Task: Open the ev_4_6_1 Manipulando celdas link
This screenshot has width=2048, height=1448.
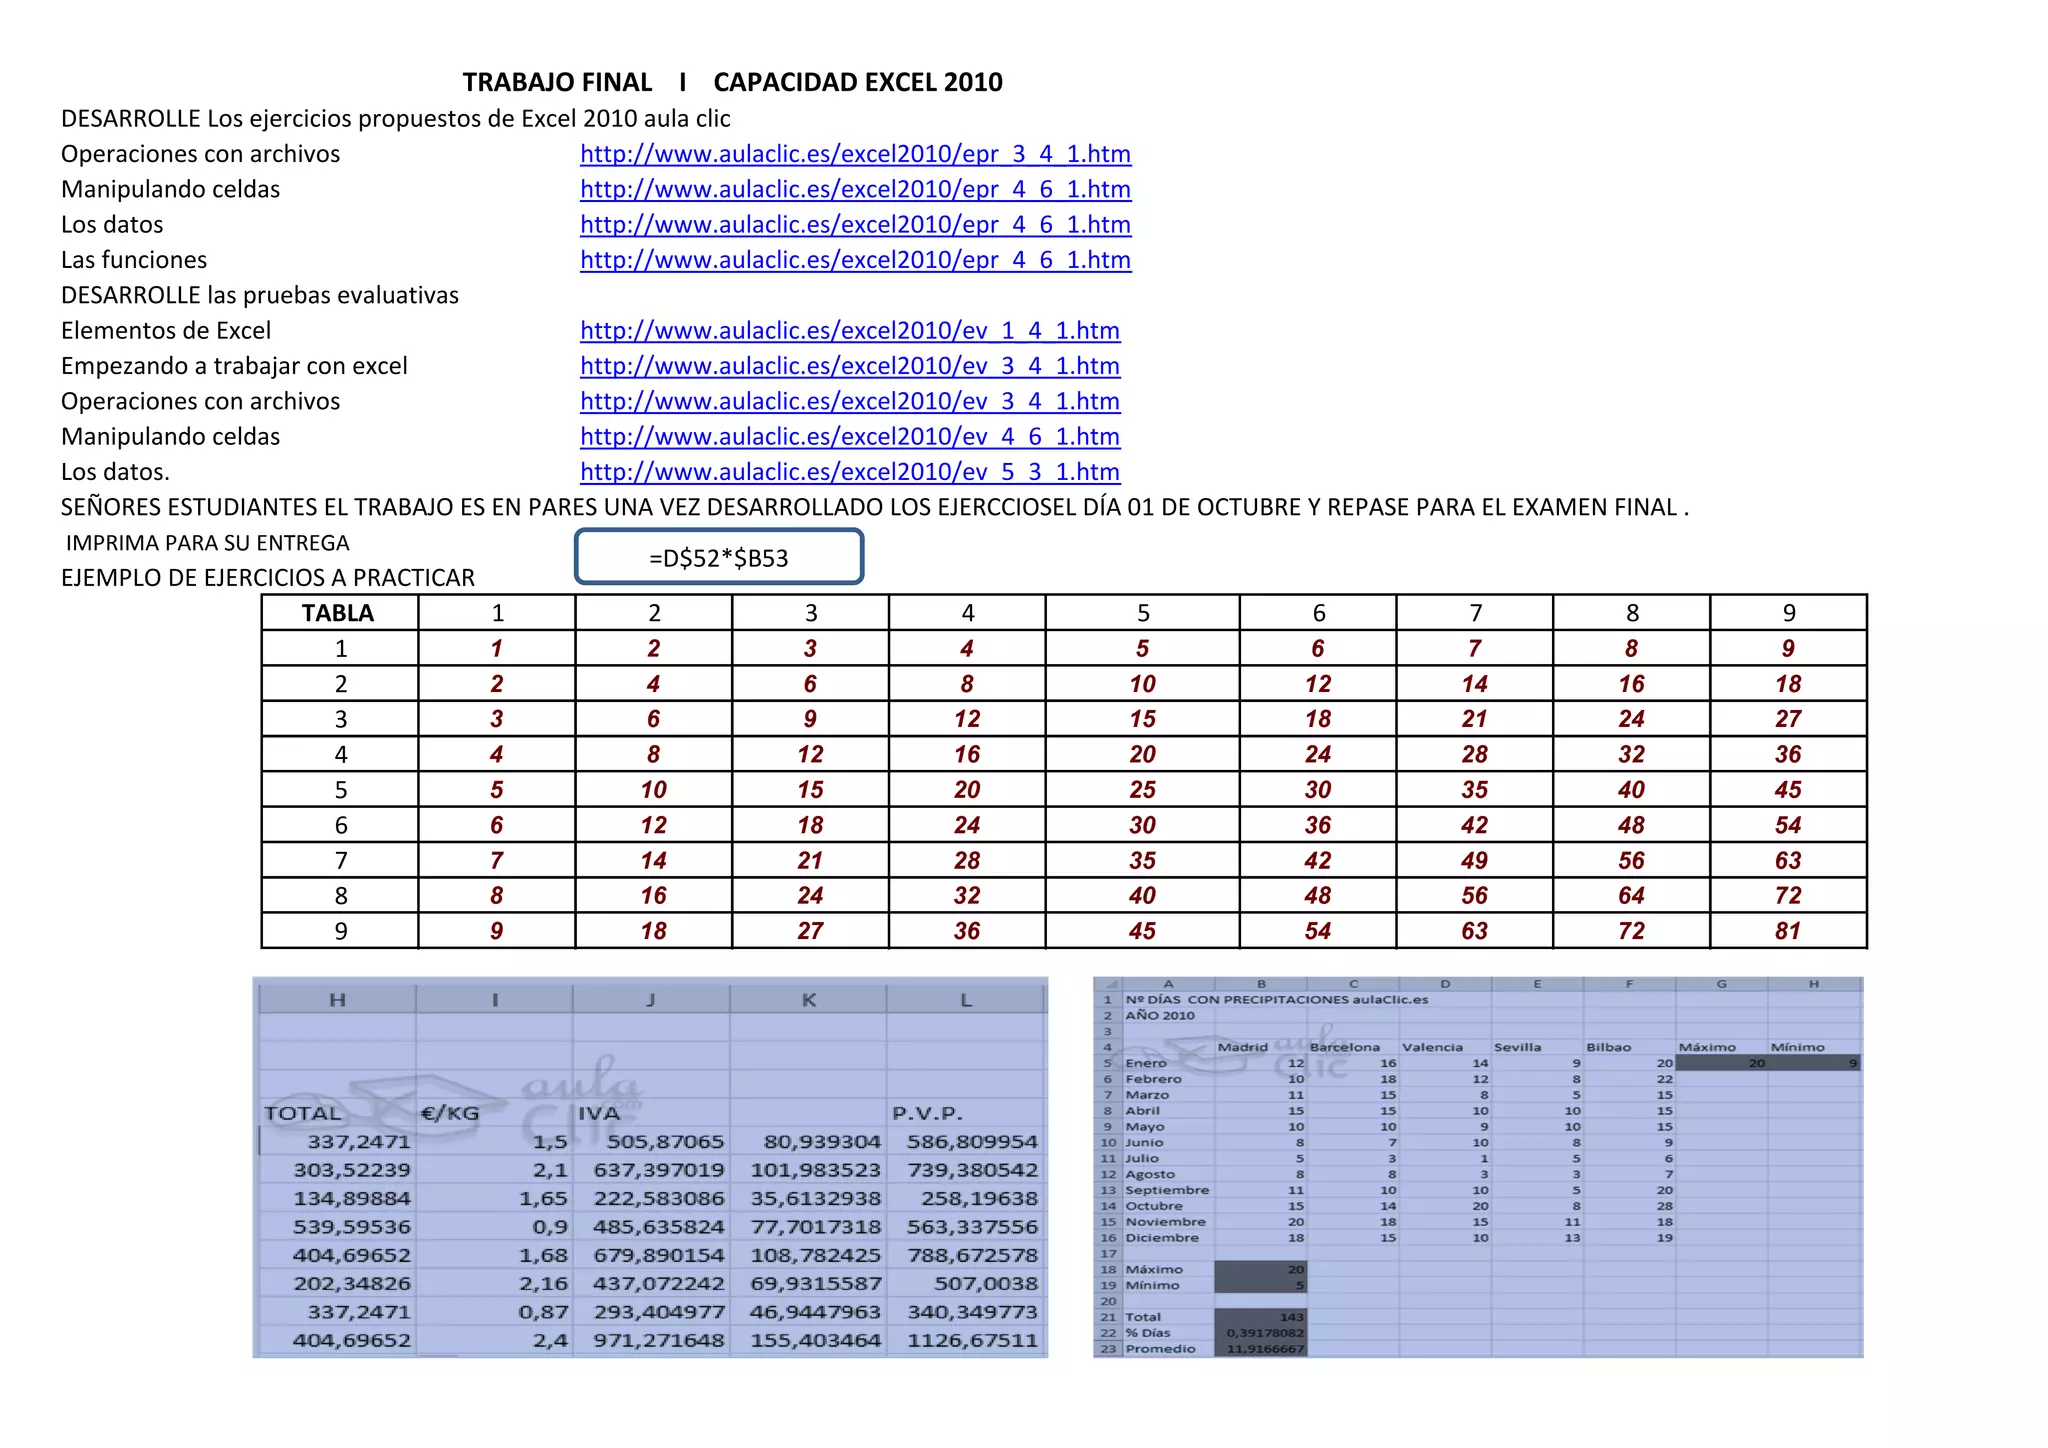Action: (x=849, y=437)
